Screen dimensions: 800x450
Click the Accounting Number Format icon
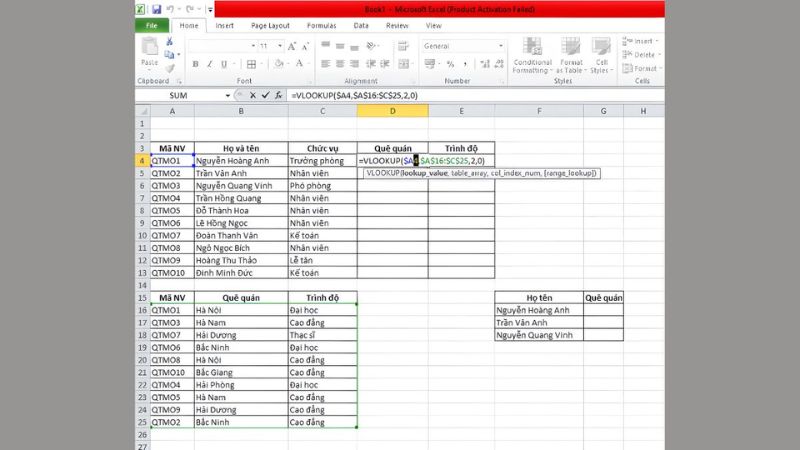point(430,64)
